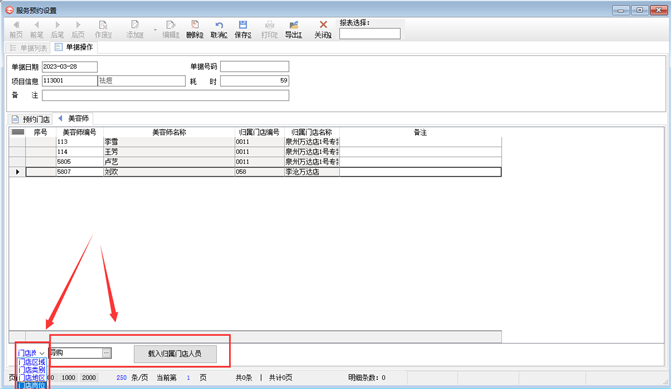
Task: Select cell with beautician number 5807
Action: coord(80,172)
